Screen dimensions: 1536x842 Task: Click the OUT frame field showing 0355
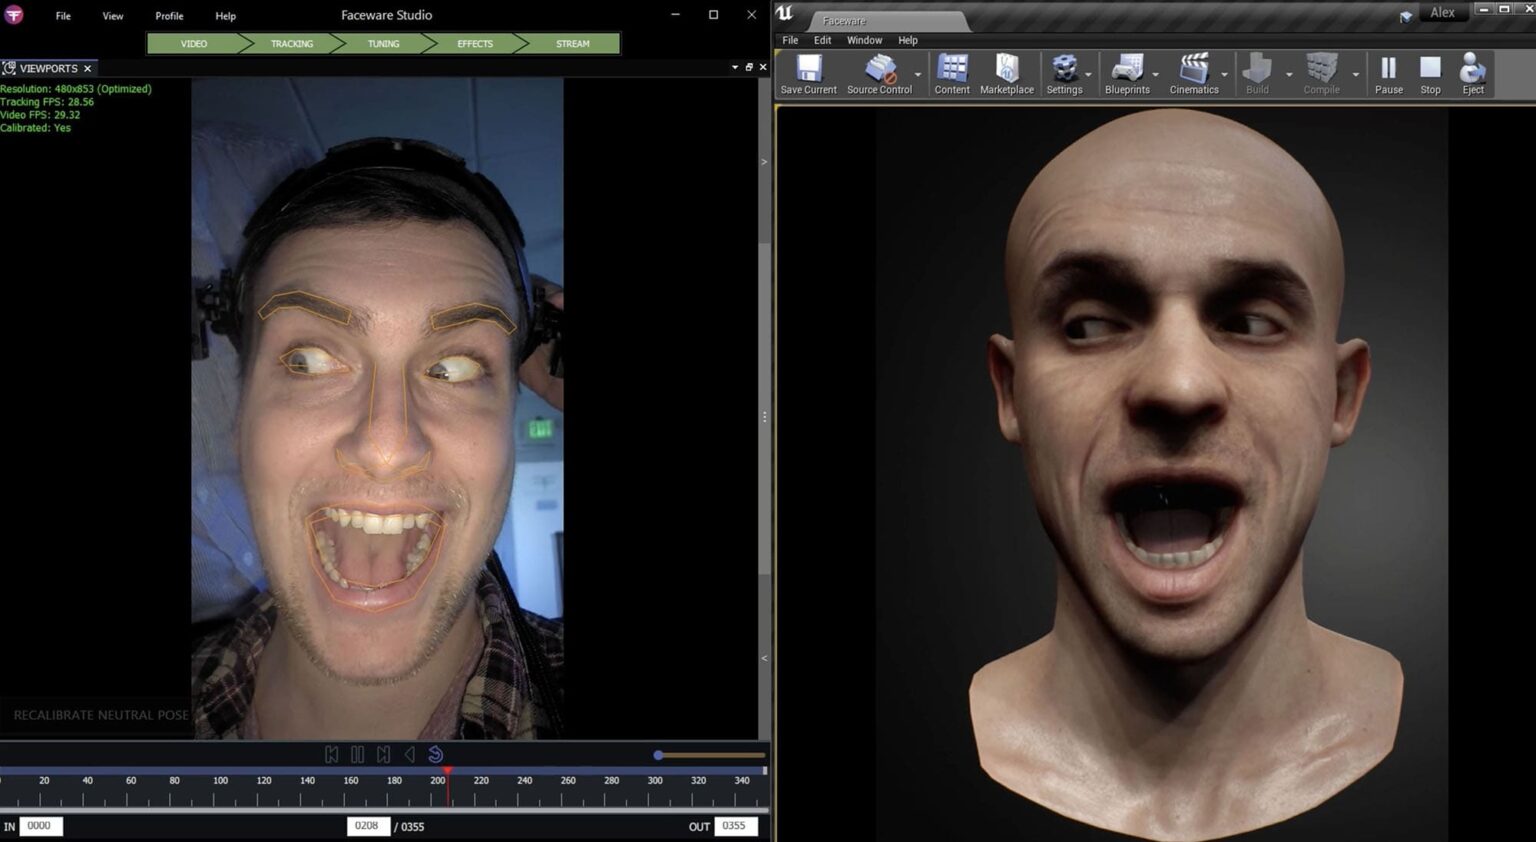point(735,826)
